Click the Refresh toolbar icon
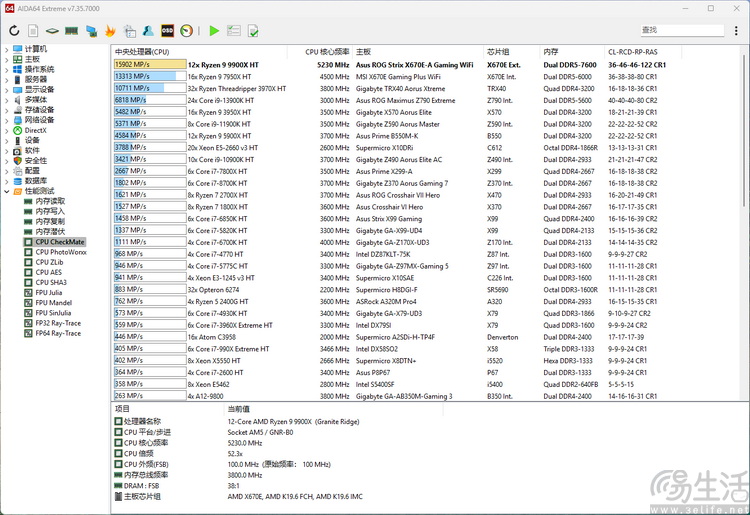The width and height of the screenshot is (750, 515). point(14,31)
